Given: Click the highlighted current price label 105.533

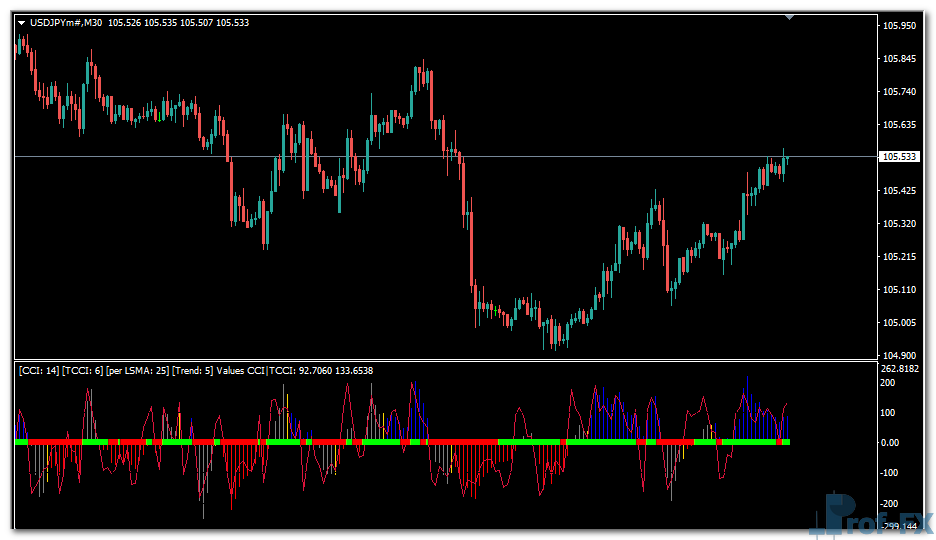Looking at the screenshot, I should click(x=900, y=157).
